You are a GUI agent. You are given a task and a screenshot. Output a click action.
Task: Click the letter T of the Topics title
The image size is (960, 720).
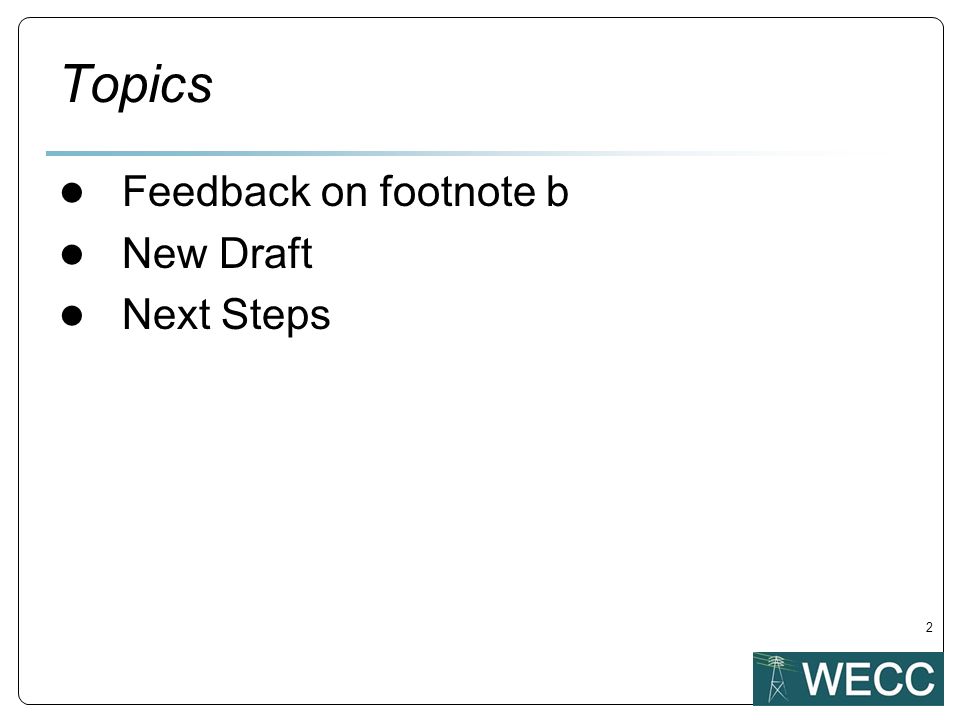click(x=78, y=83)
